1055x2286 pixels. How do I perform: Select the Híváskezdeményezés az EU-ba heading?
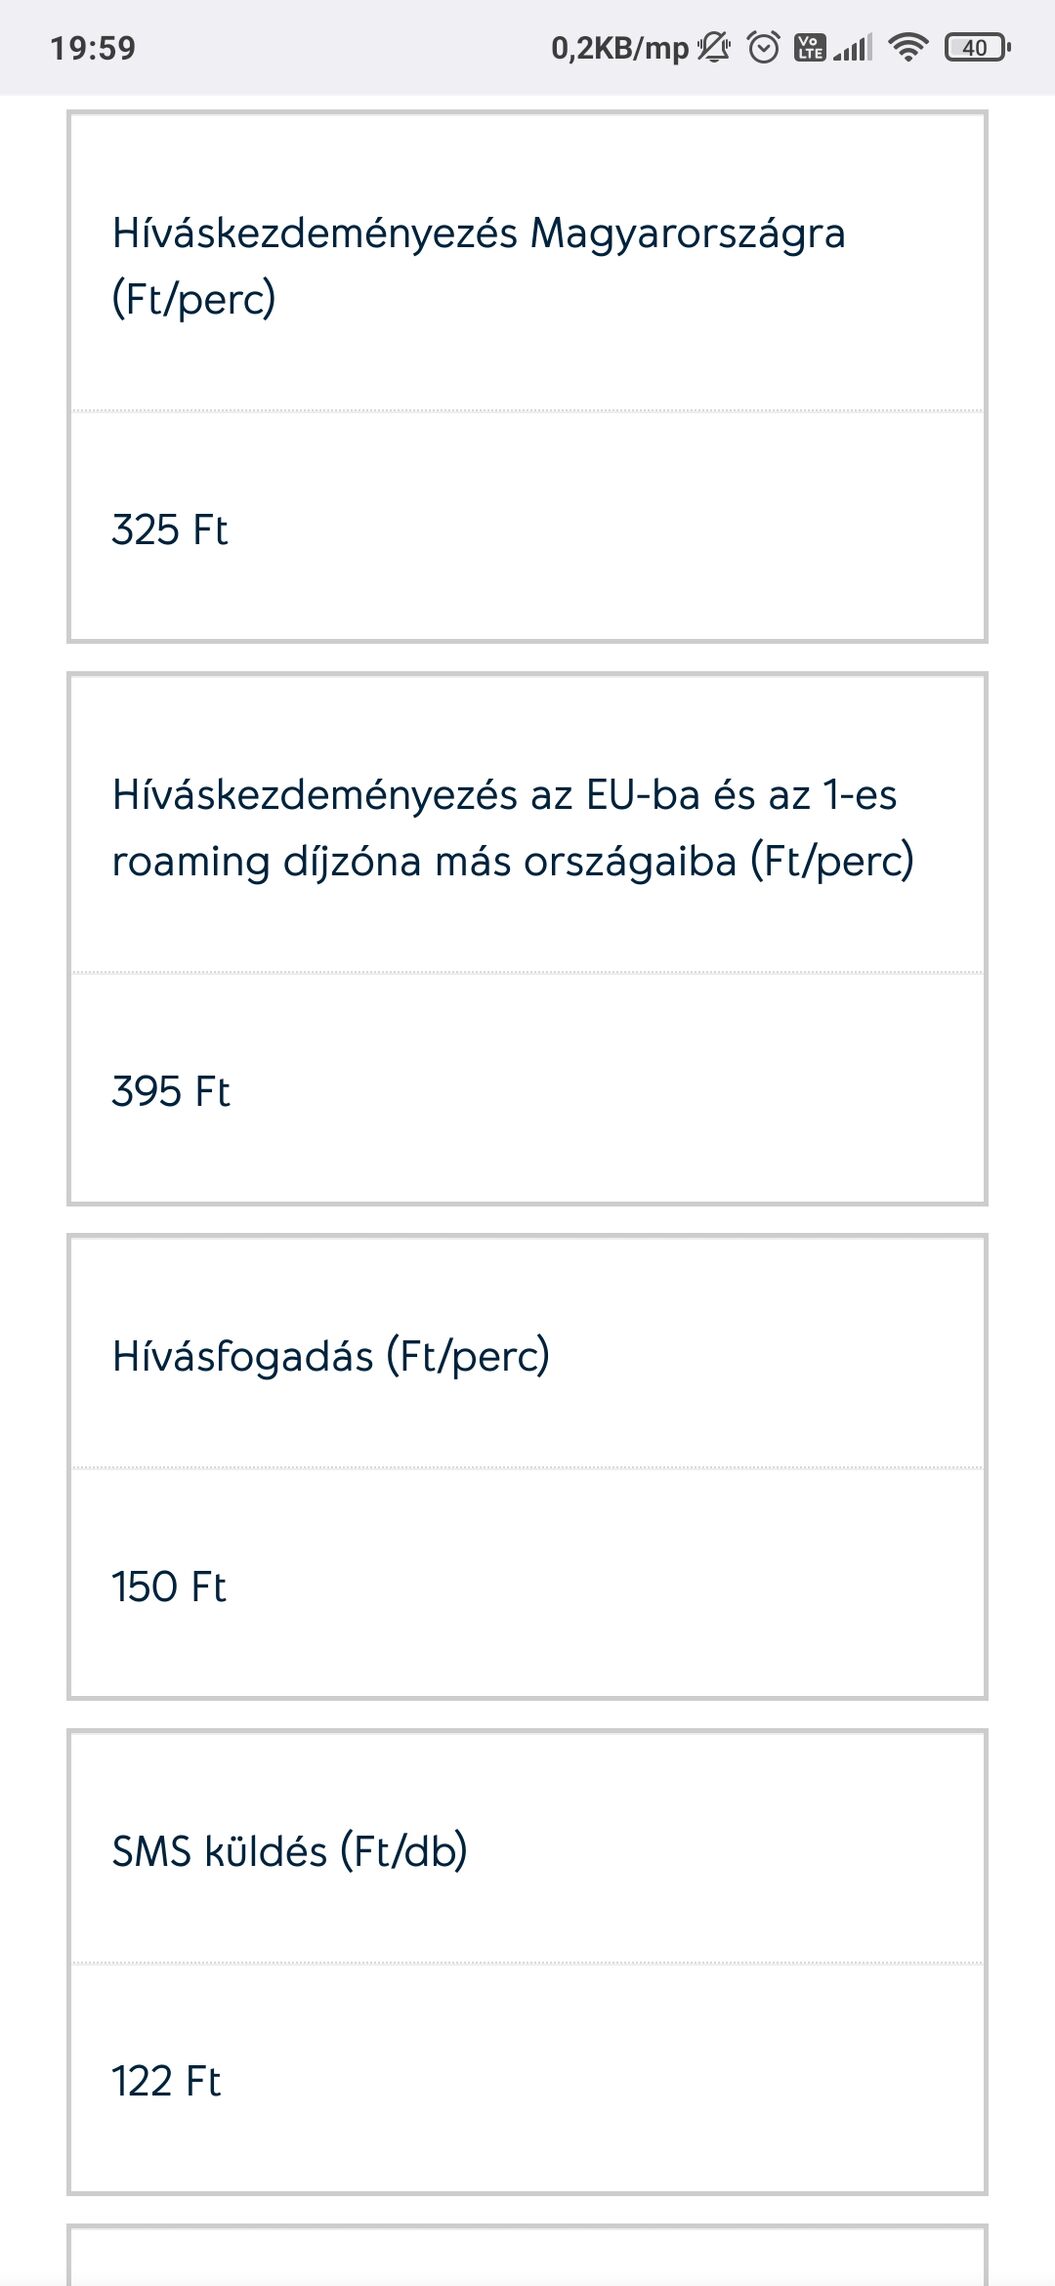513,827
